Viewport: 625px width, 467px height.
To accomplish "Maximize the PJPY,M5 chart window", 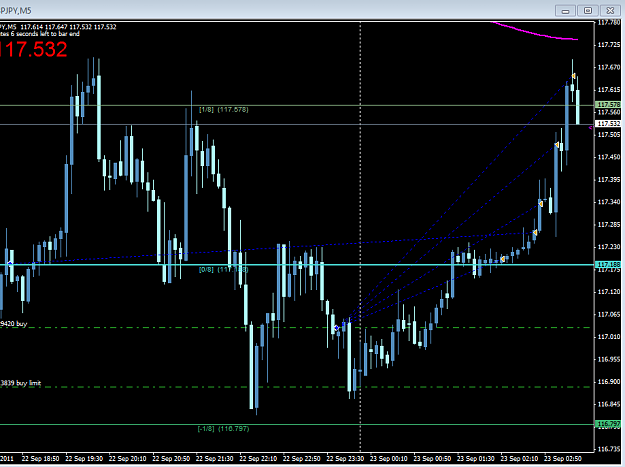I will 588,11.
